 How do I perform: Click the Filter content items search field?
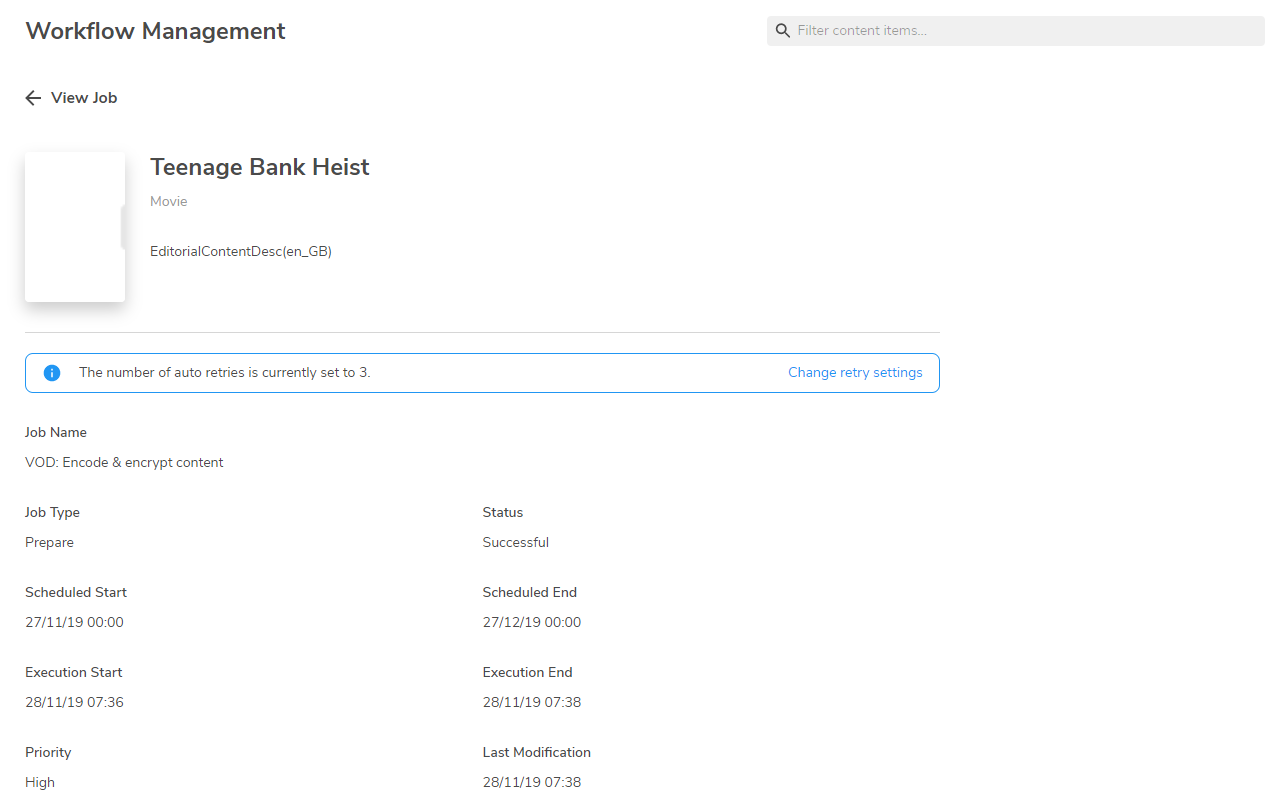(x=1025, y=31)
